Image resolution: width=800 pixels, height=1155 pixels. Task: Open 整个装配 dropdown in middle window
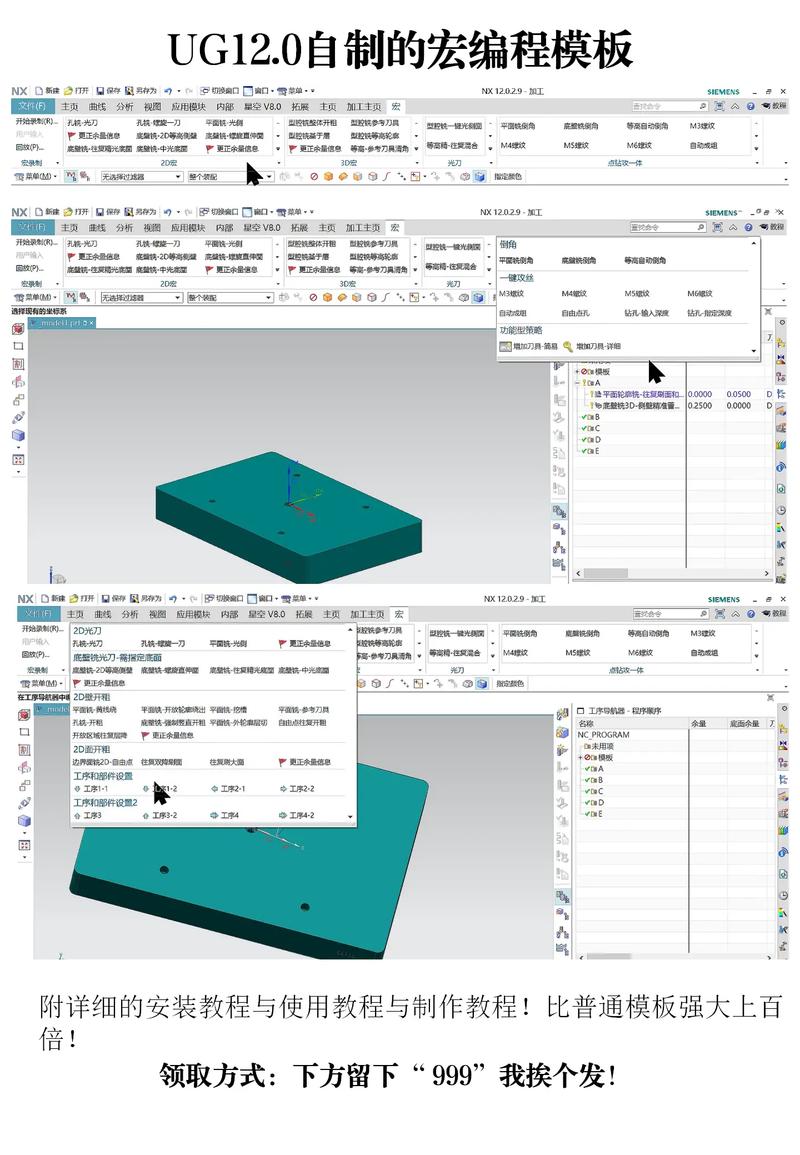point(230,298)
